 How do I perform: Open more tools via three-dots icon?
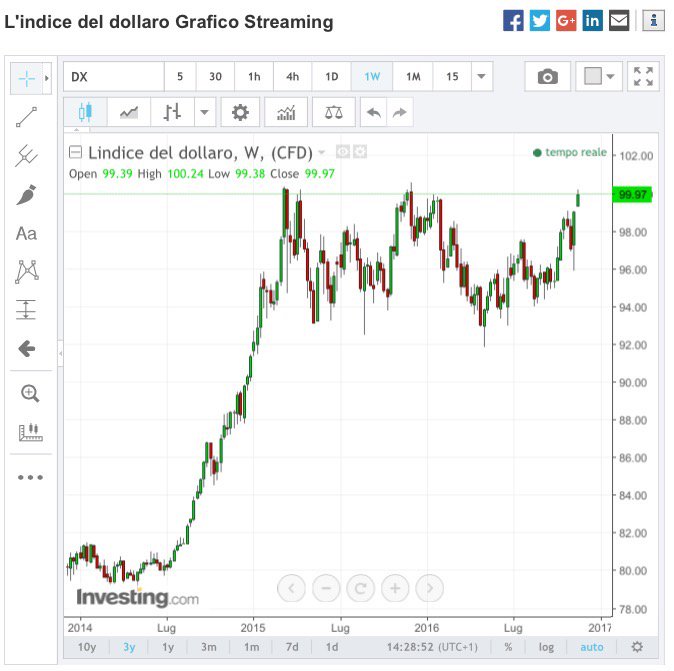pyautogui.click(x=31, y=477)
